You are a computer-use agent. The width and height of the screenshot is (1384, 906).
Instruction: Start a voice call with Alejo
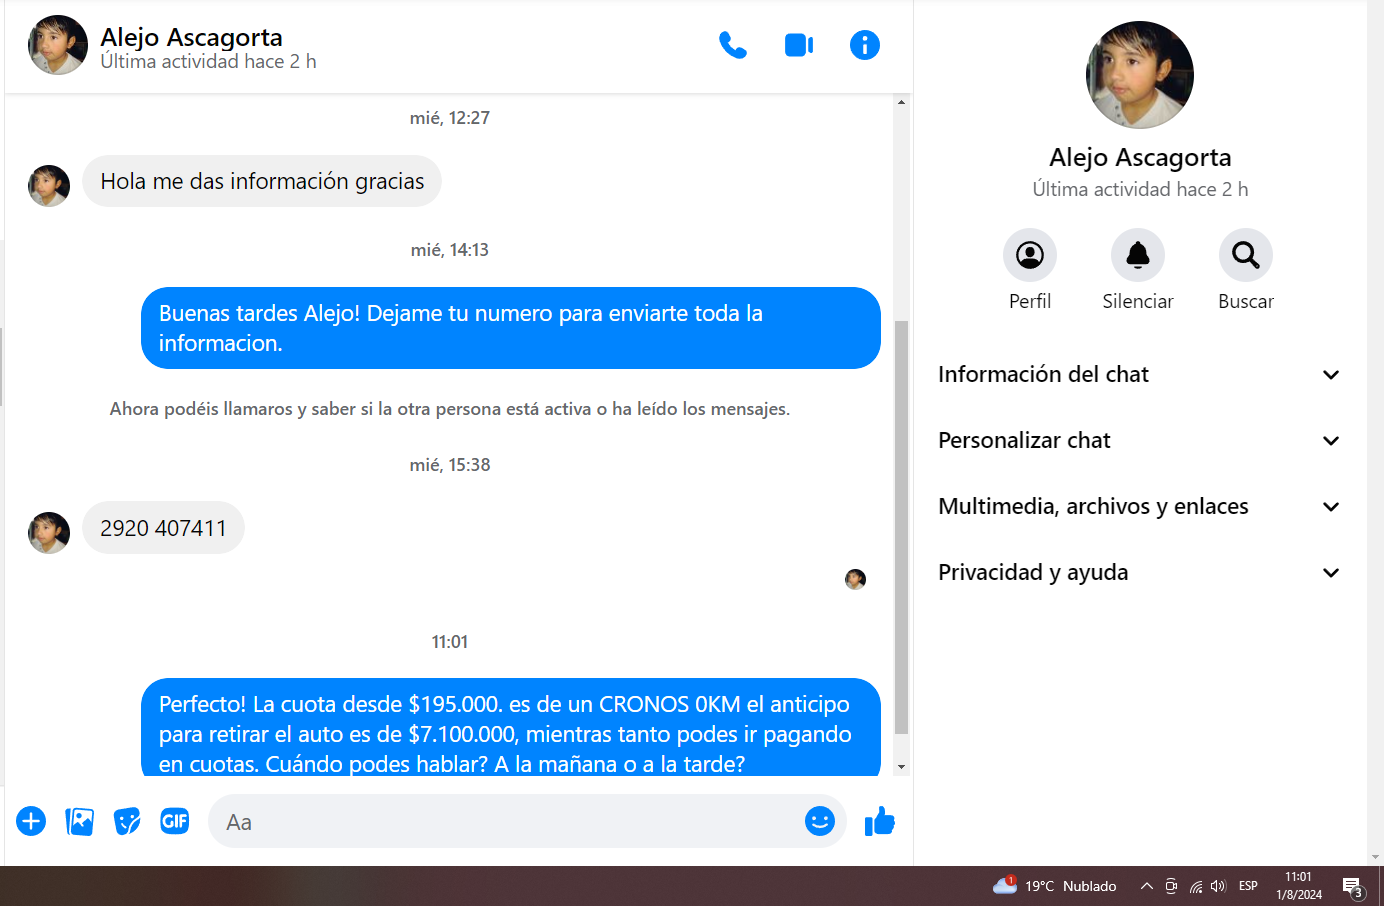coord(732,45)
